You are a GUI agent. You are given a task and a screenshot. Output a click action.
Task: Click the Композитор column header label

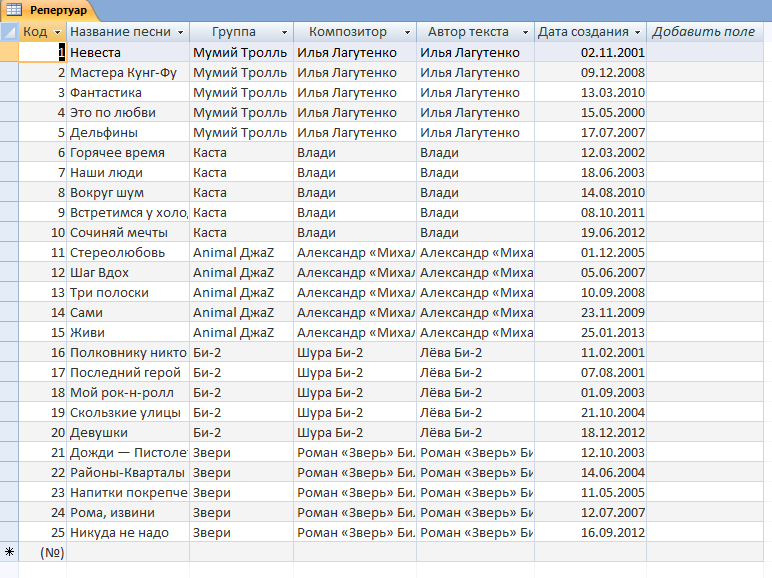pos(348,32)
